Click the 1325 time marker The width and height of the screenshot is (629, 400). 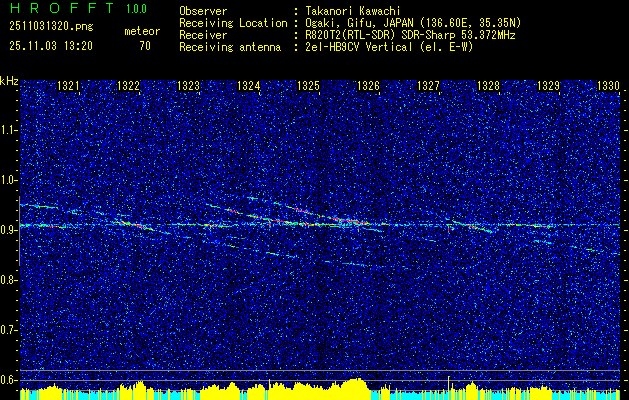pyautogui.click(x=308, y=85)
